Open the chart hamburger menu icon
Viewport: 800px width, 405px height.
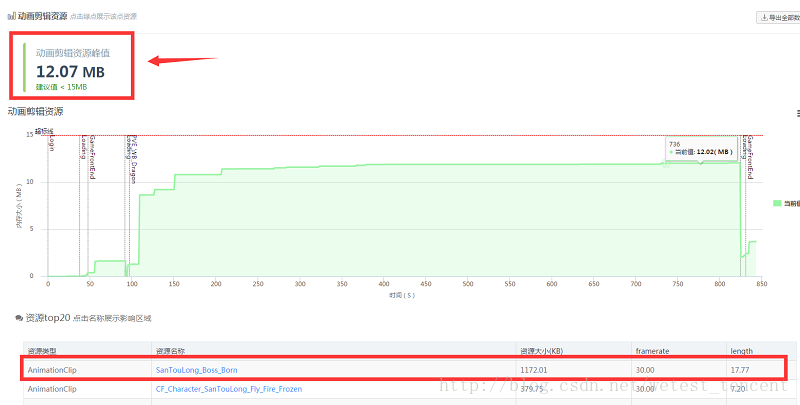click(797, 114)
